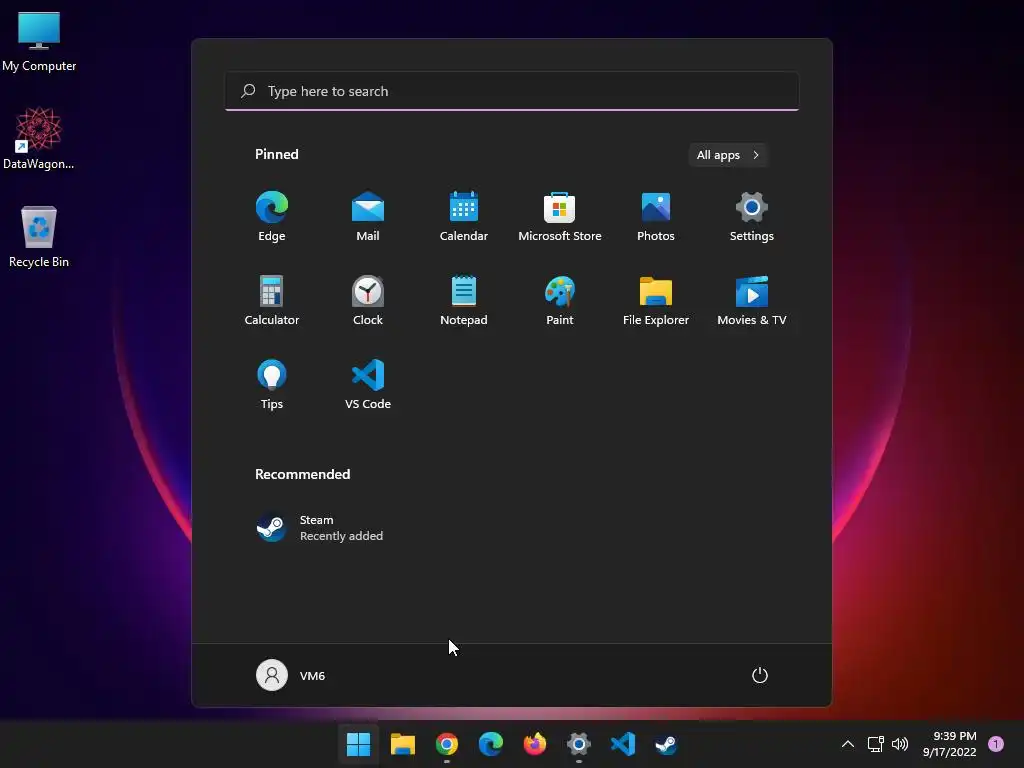Open Microsoft Edge on the taskbar
Screen dimensions: 1024x768
click(x=490, y=744)
